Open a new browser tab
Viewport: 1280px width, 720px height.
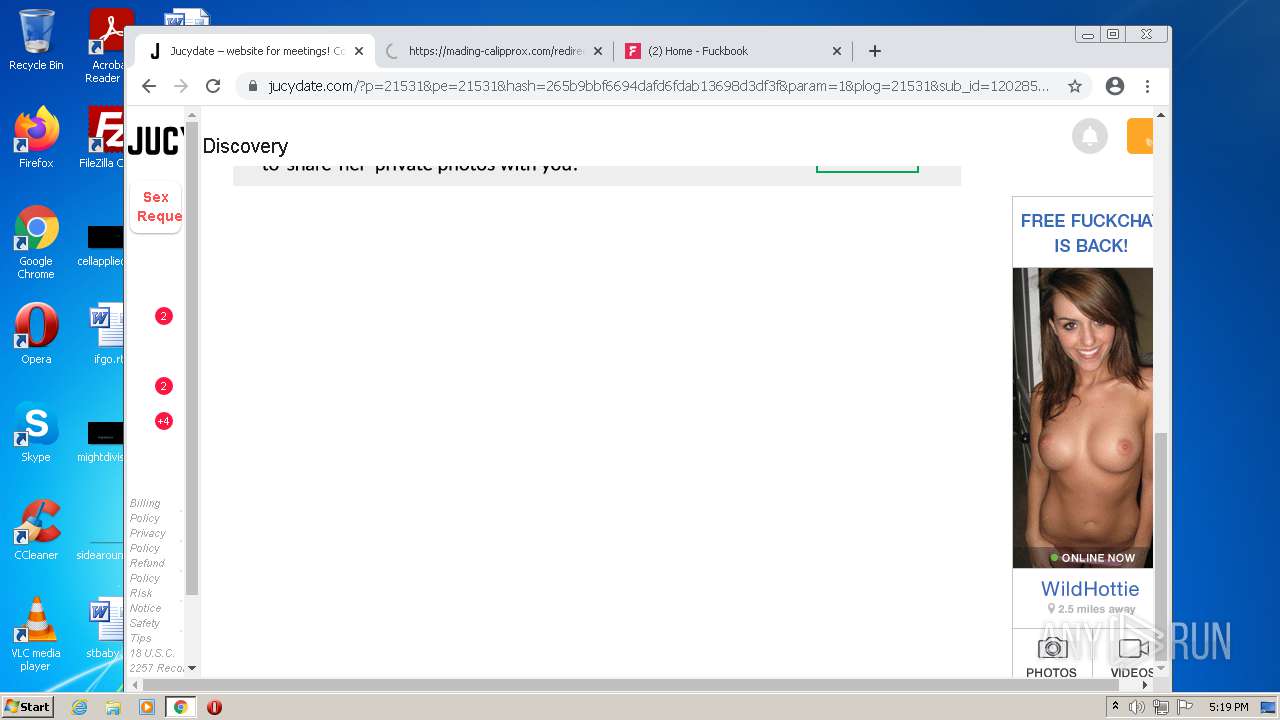pyautogui.click(x=875, y=51)
